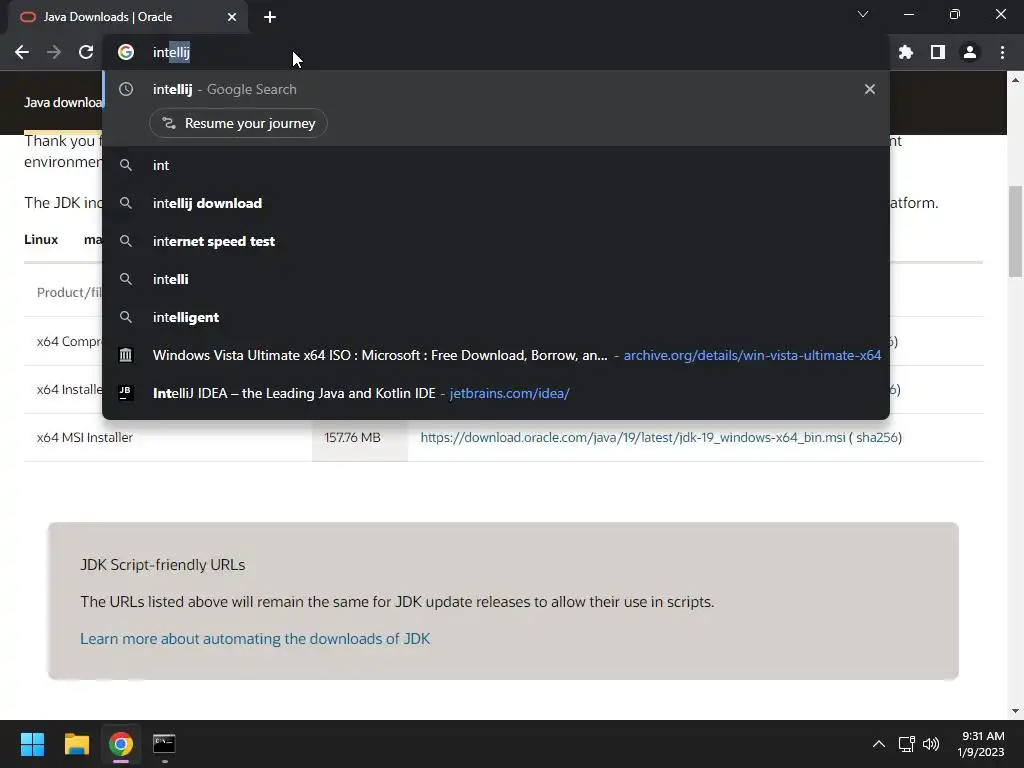Image resolution: width=1024 pixels, height=768 pixels.
Task: Choose the 'int' search suggestion
Action: 496,165
